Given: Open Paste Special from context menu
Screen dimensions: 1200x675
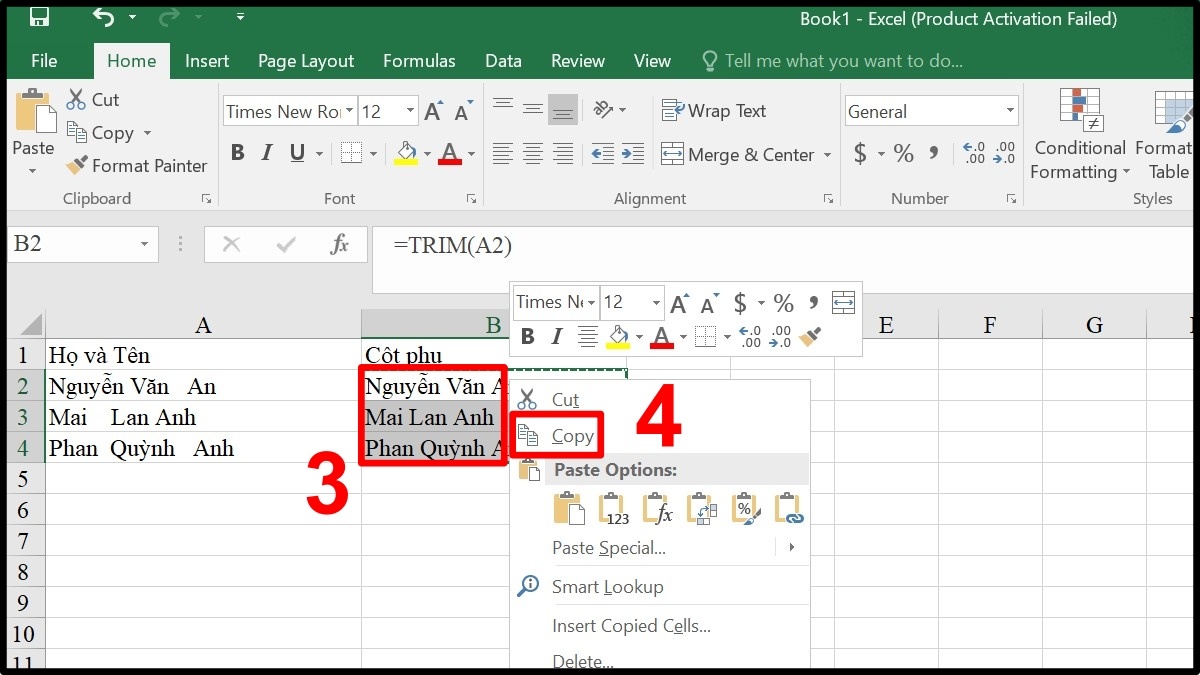Looking at the screenshot, I should point(609,548).
